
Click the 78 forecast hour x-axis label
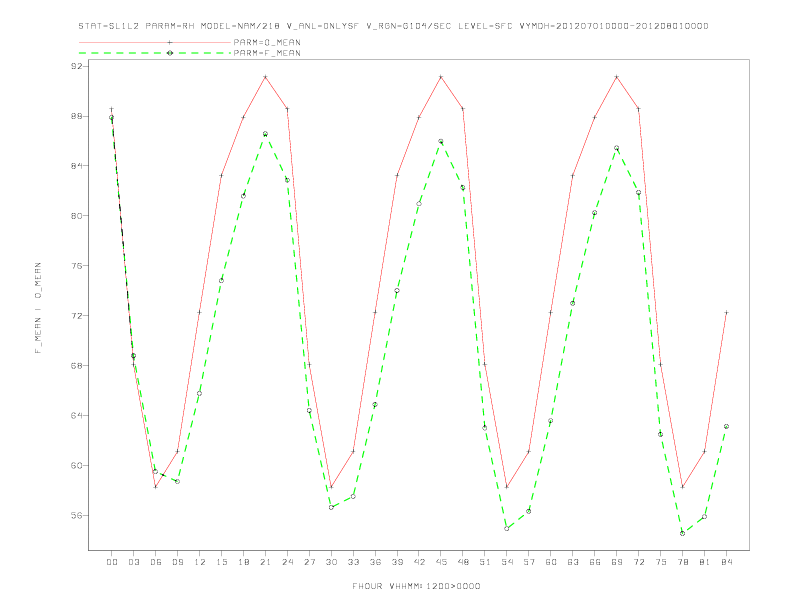coord(682,562)
